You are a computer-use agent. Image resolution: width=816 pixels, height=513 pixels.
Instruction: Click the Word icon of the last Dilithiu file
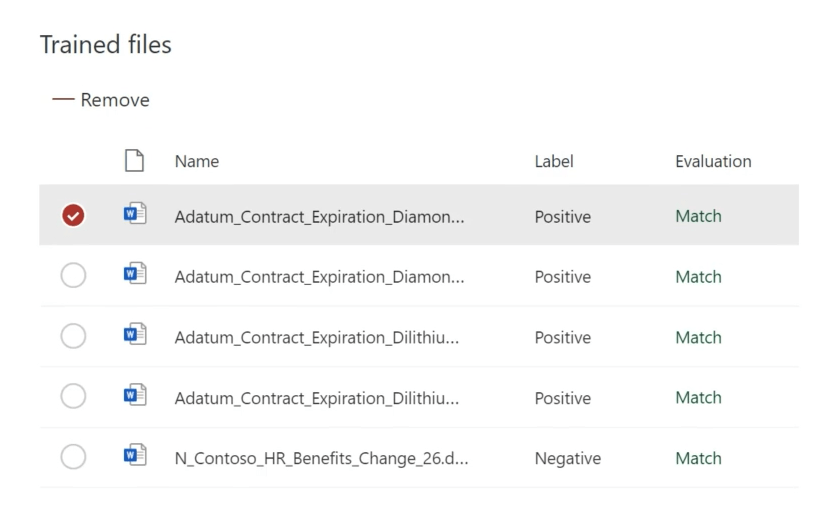pyautogui.click(x=135, y=394)
